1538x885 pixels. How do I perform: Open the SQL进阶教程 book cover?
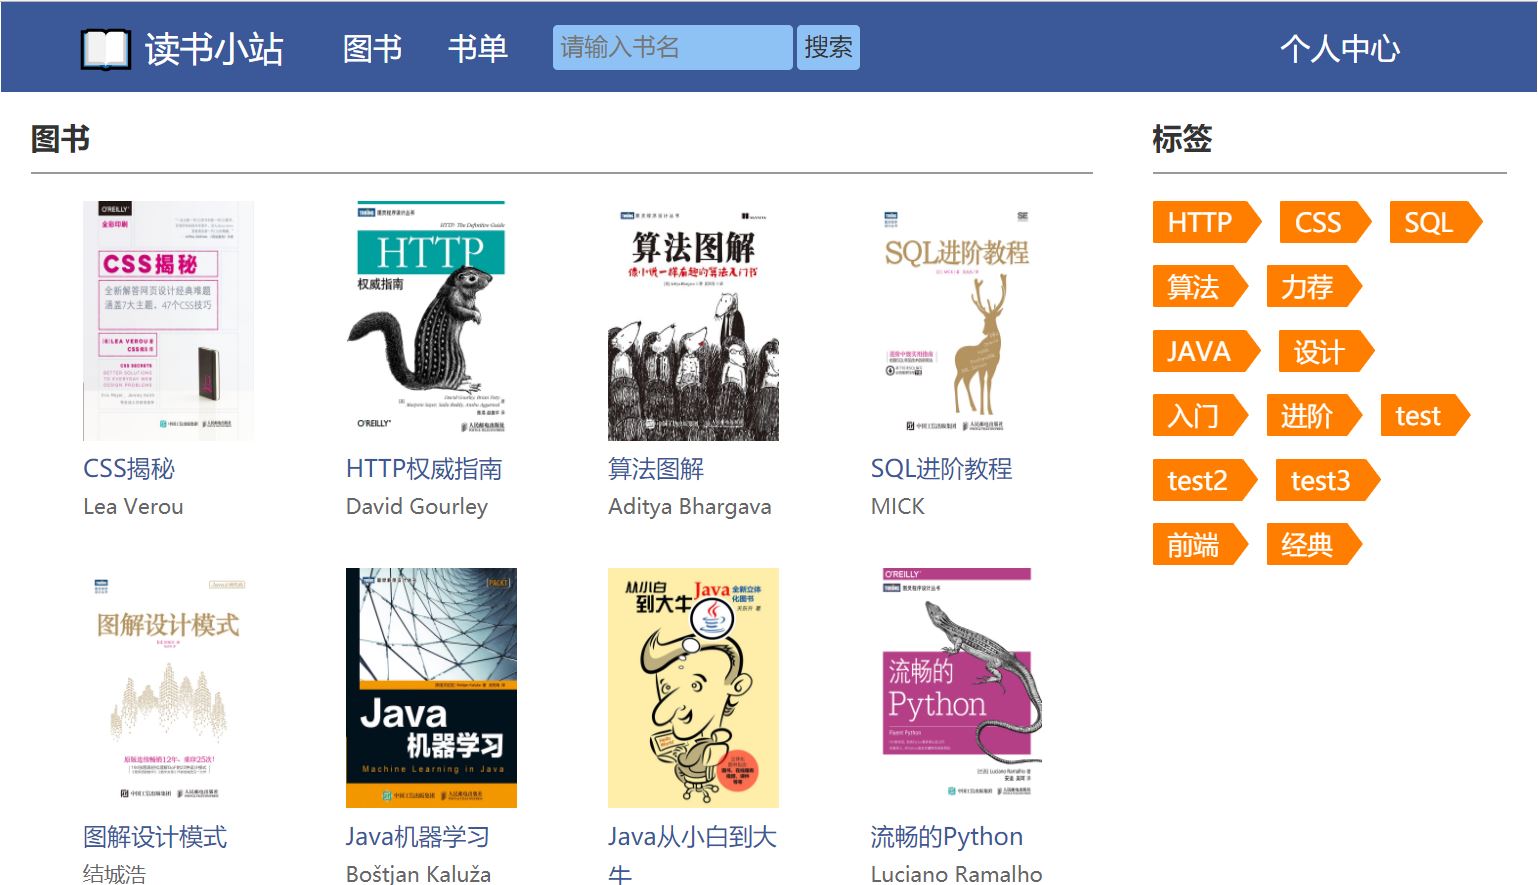(x=956, y=321)
